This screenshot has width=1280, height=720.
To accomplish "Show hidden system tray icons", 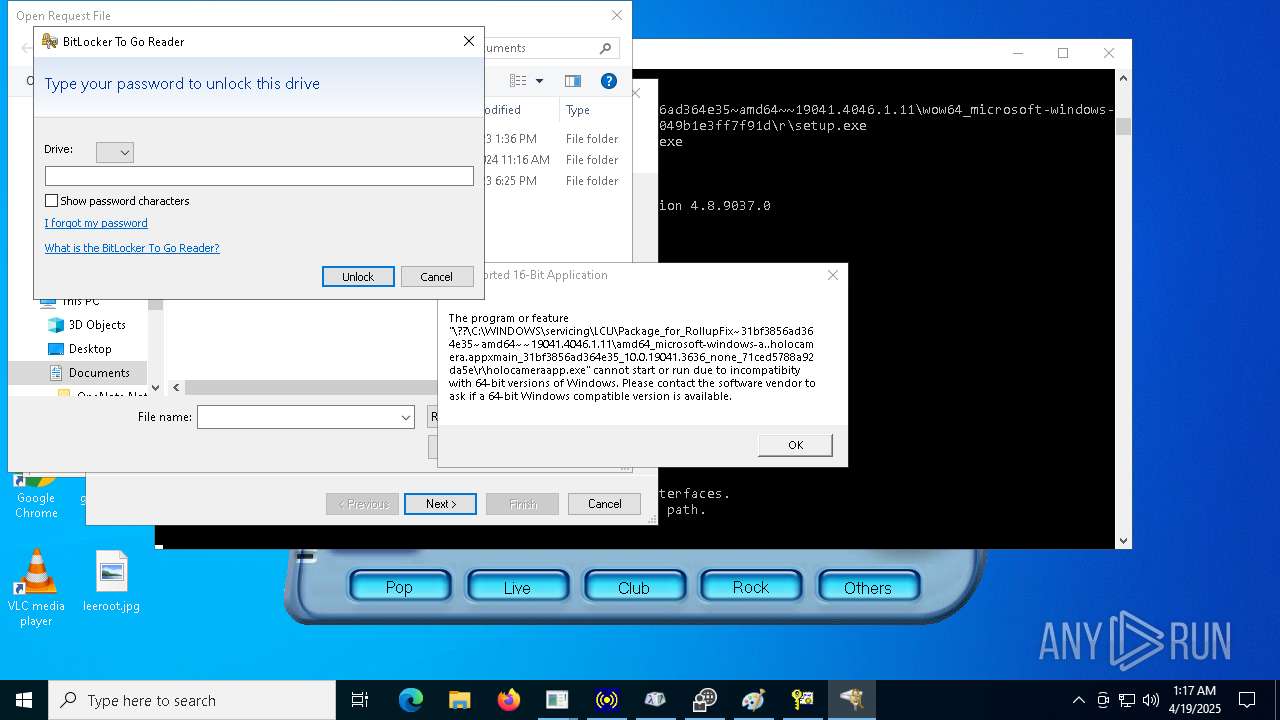I will pos(1078,700).
